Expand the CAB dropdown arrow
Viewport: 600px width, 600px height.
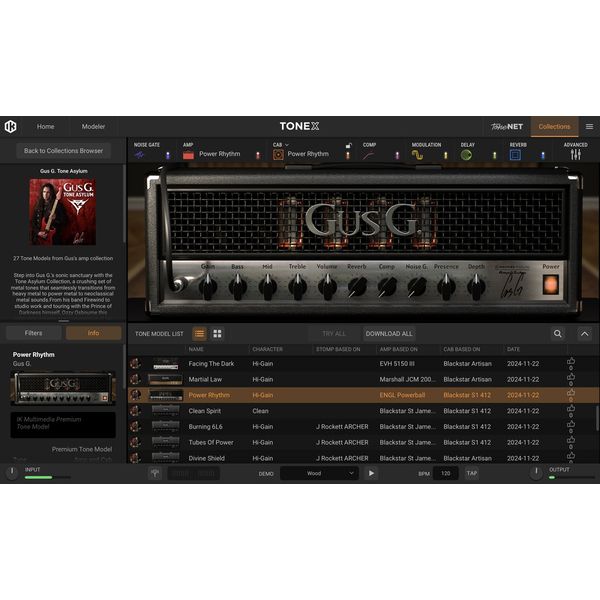pyautogui.click(x=287, y=145)
